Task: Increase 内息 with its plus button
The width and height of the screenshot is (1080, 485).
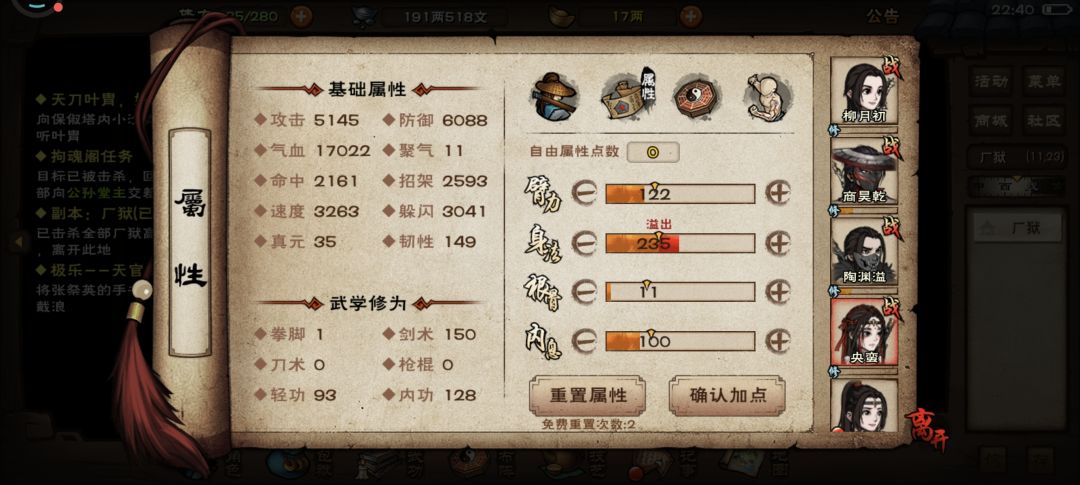Action: (x=778, y=340)
